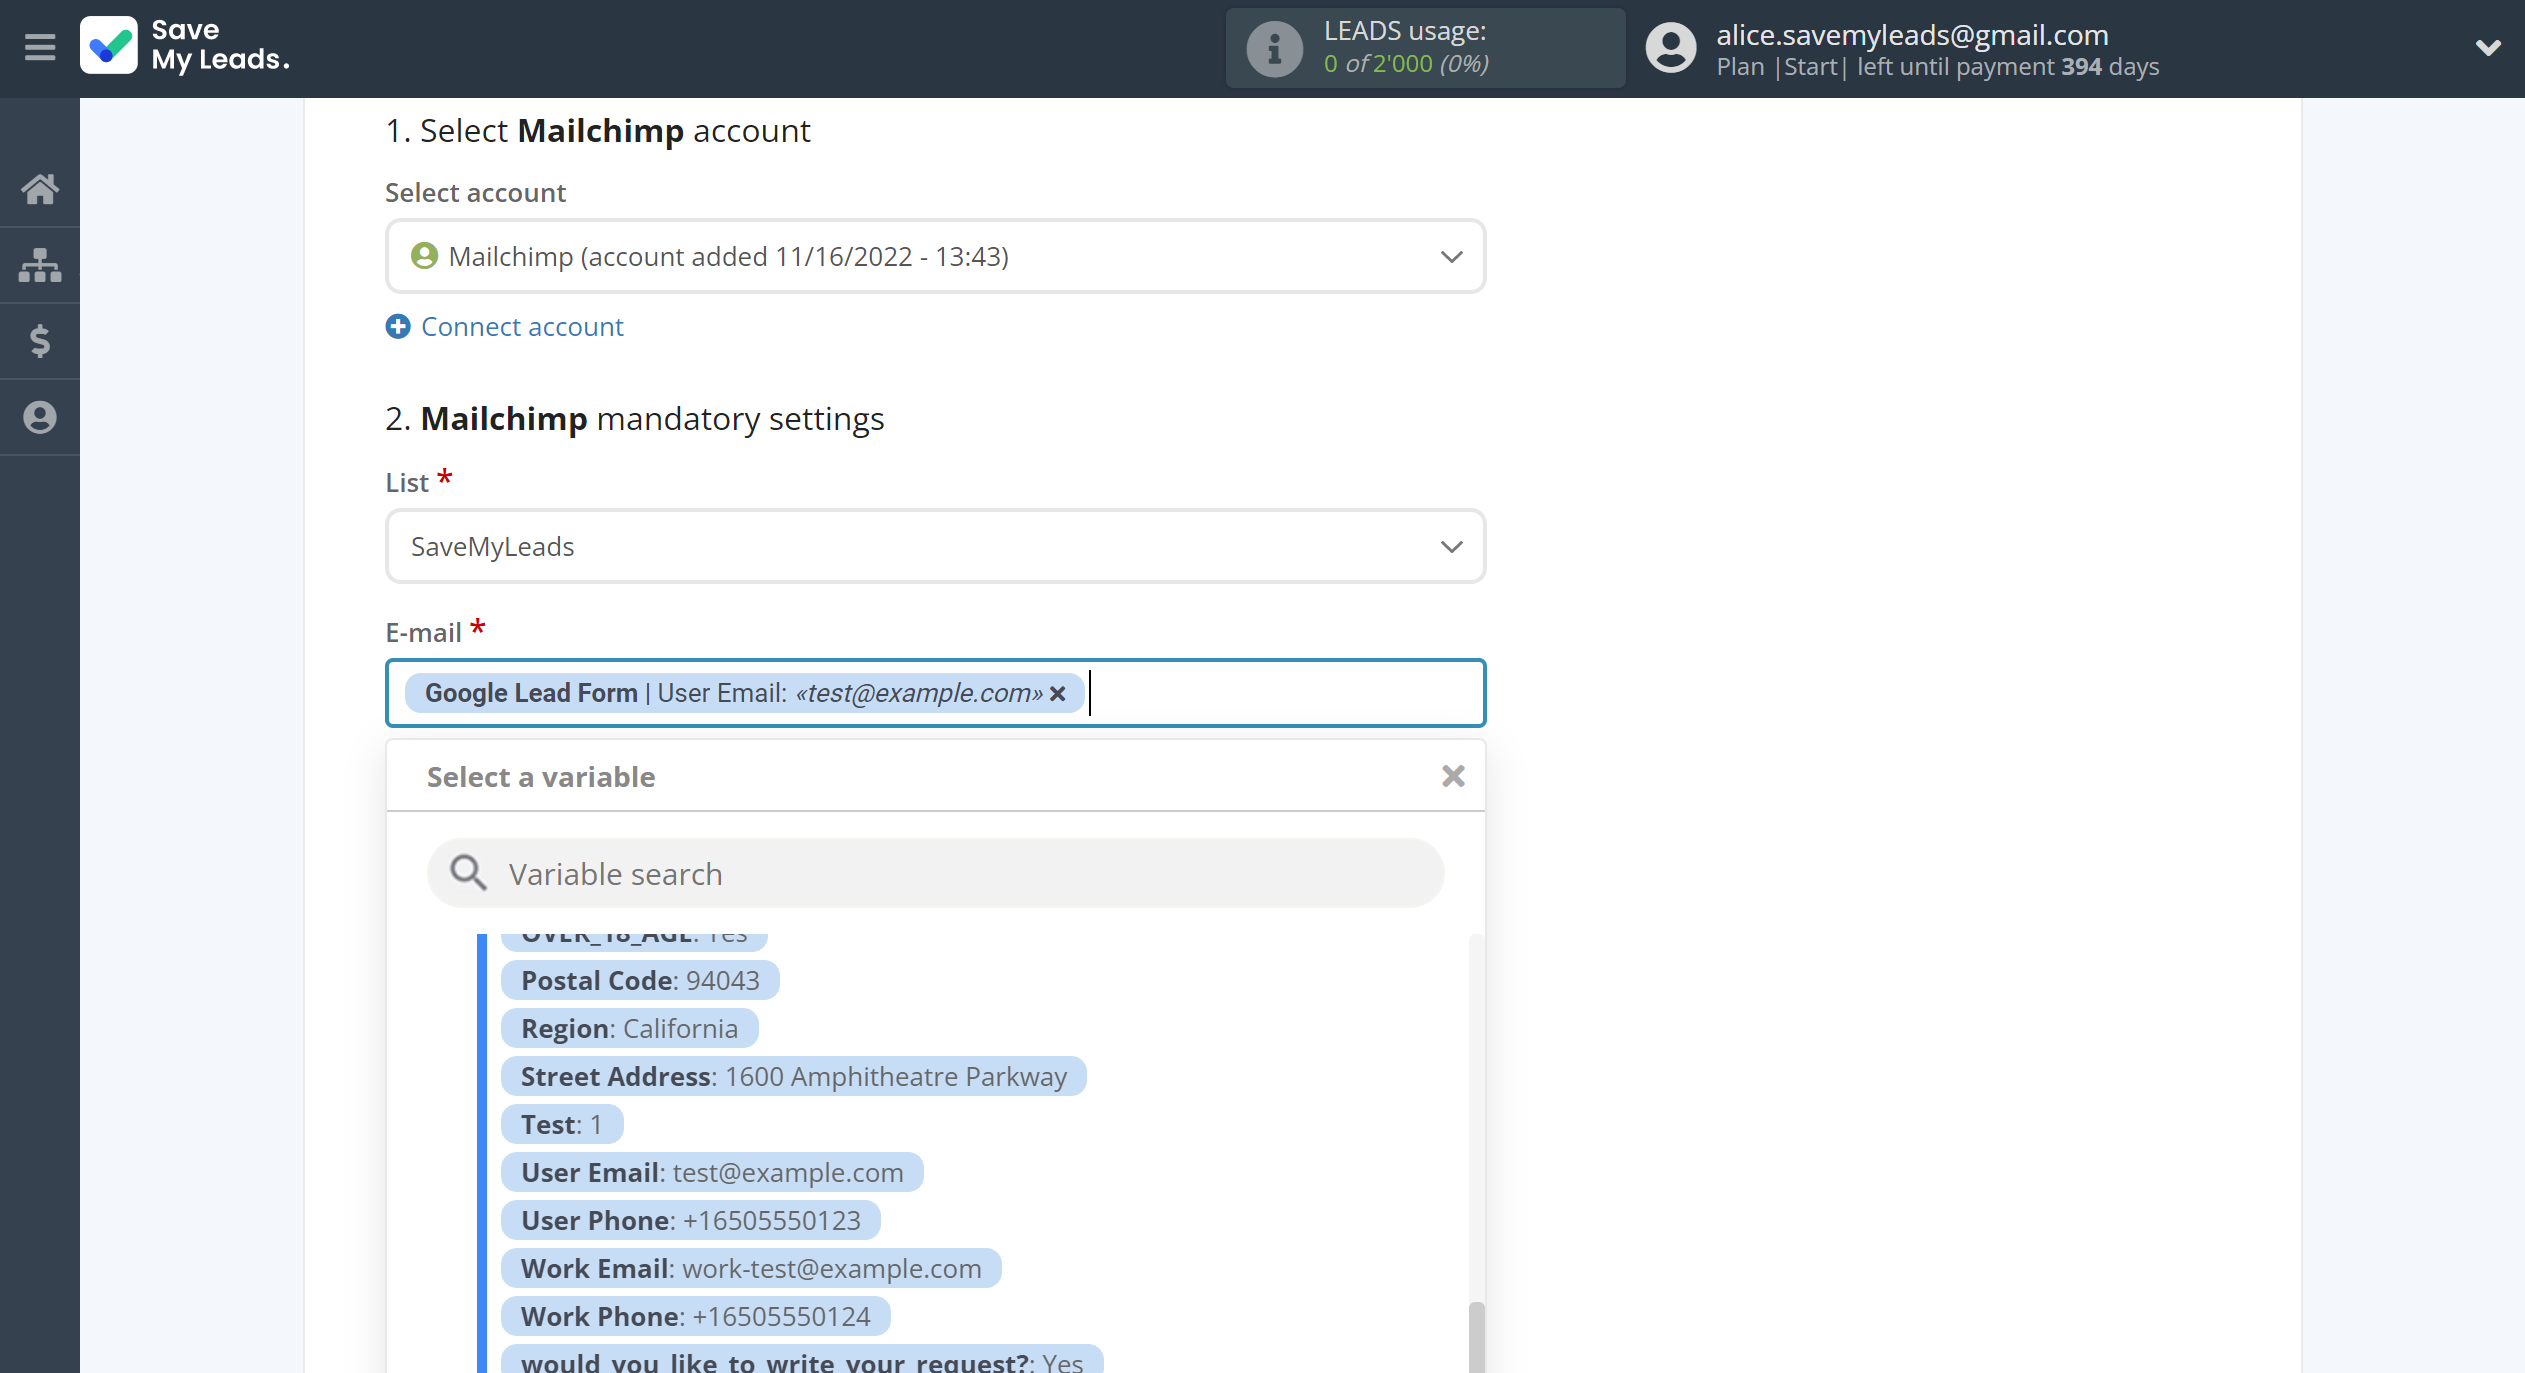Image resolution: width=2525 pixels, height=1373 pixels.
Task: Click the LEADS usage info icon
Action: [x=1274, y=48]
